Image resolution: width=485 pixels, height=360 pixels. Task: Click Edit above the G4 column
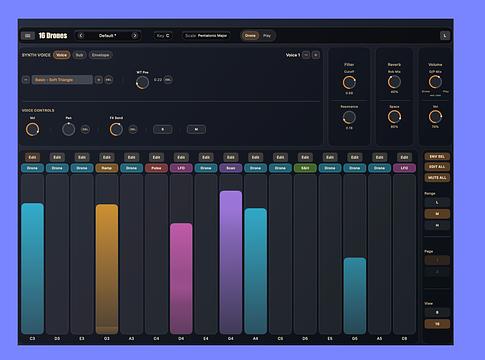(231, 157)
